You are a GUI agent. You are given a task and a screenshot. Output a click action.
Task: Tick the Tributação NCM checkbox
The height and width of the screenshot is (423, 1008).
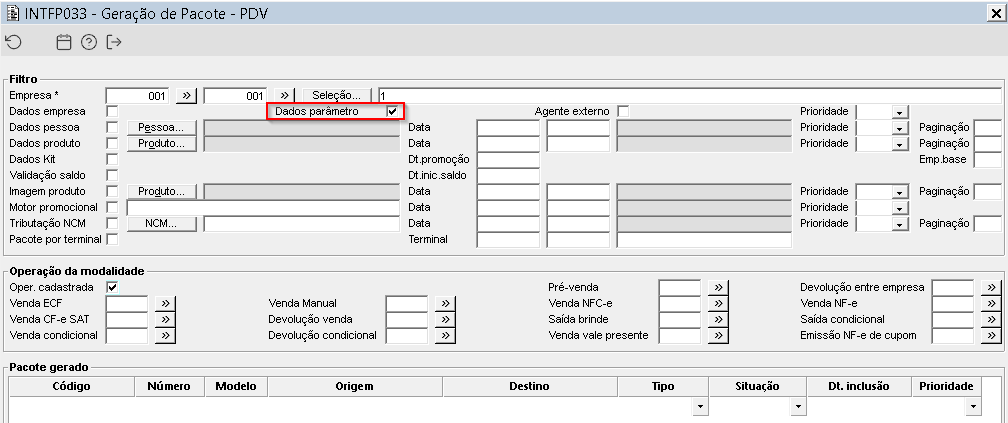112,224
